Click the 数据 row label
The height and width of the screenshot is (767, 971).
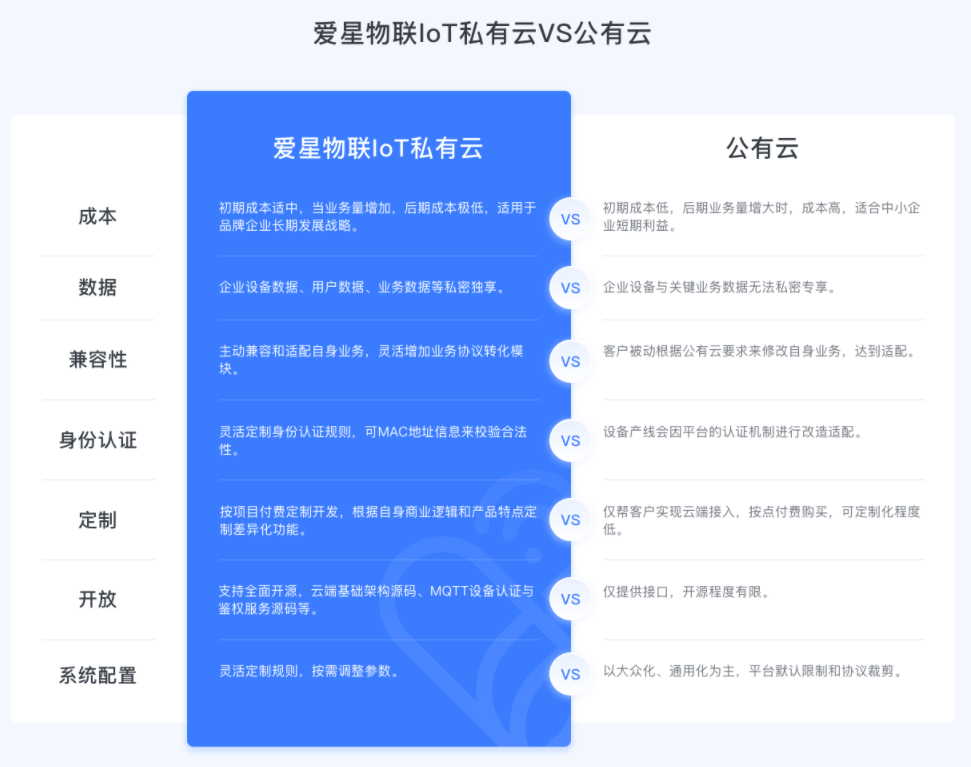(x=98, y=287)
